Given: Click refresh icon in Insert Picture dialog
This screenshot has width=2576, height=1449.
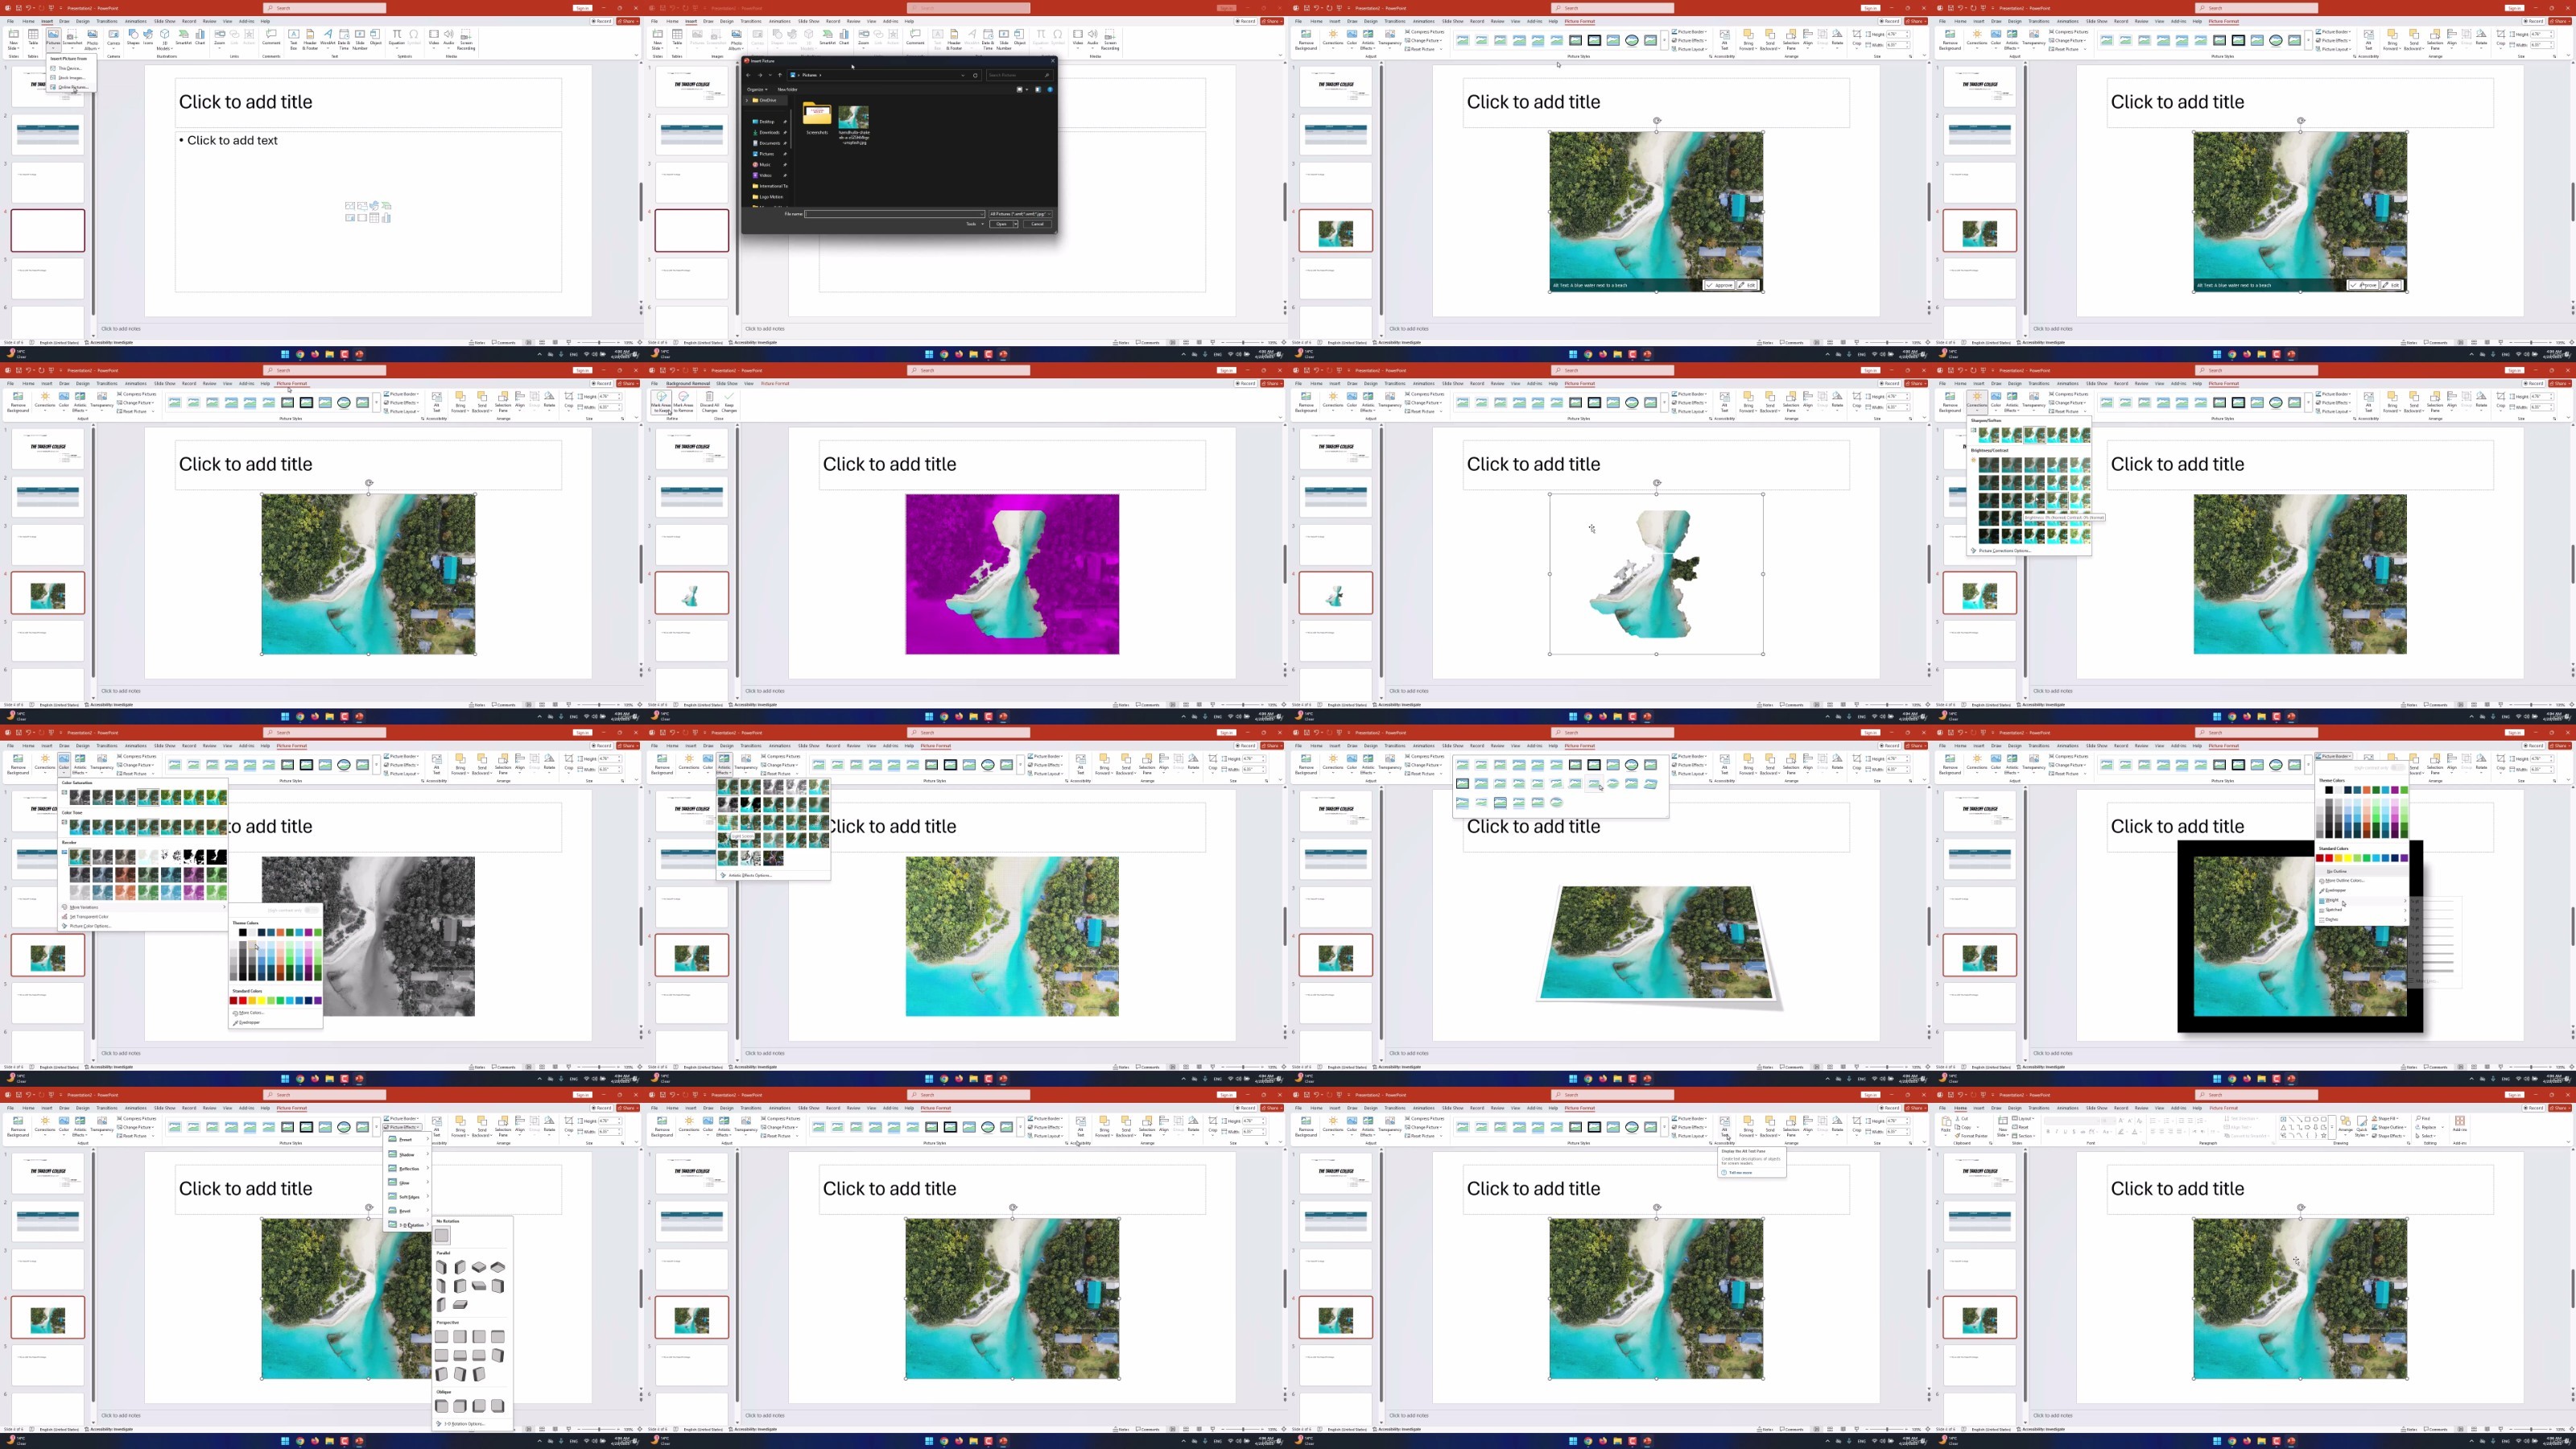Looking at the screenshot, I should (975, 75).
